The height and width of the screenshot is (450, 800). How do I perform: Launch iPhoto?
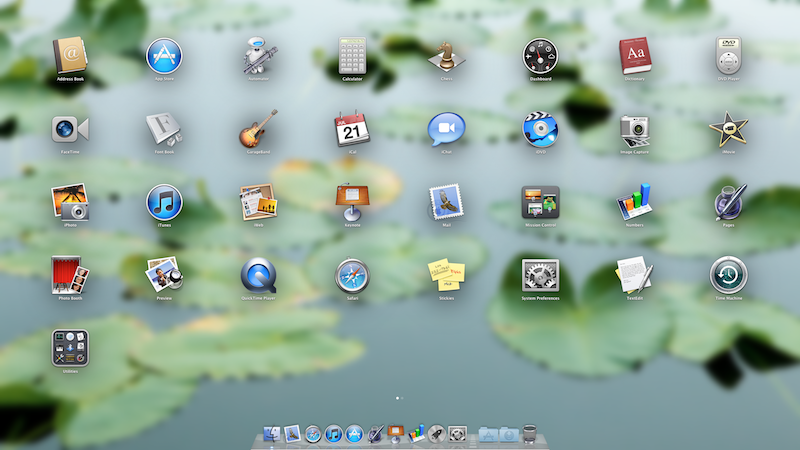tap(70, 202)
